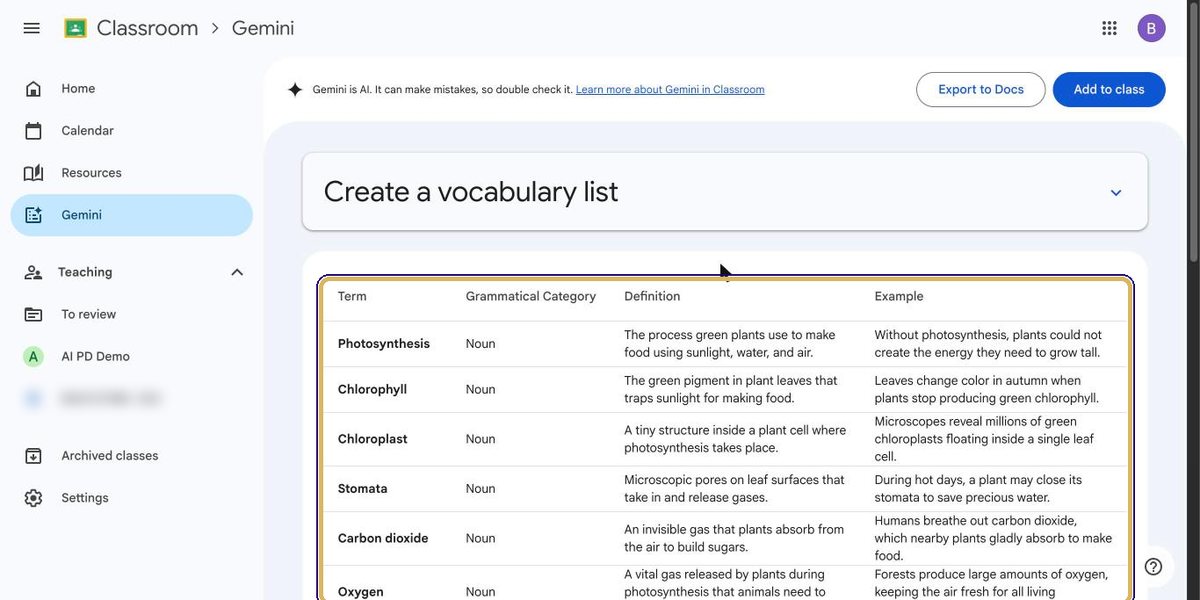Click the Settings gear icon
The image size is (1200, 600).
click(33, 498)
